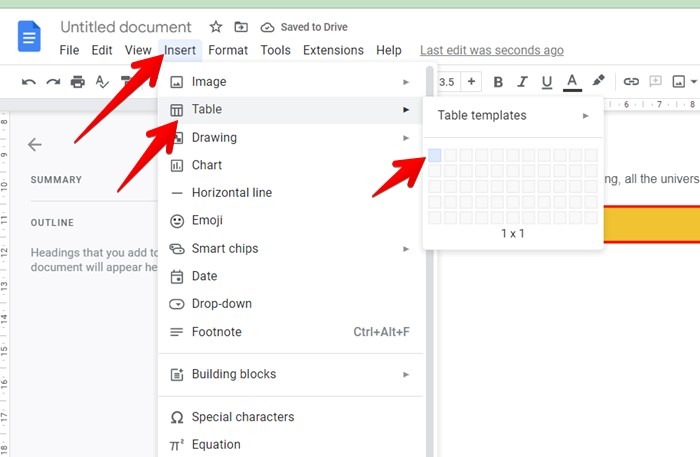Click the smiley icon beside Emoji

click(177, 221)
